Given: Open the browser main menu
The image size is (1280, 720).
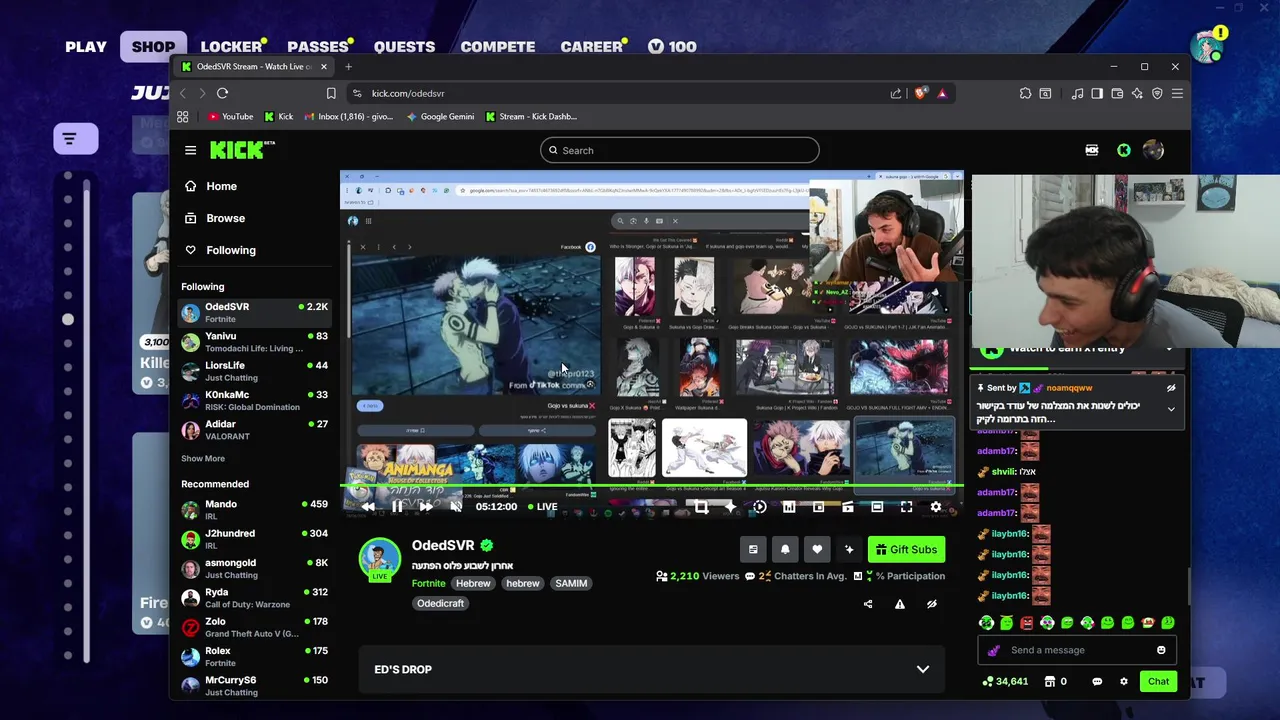Looking at the screenshot, I should (1177, 93).
